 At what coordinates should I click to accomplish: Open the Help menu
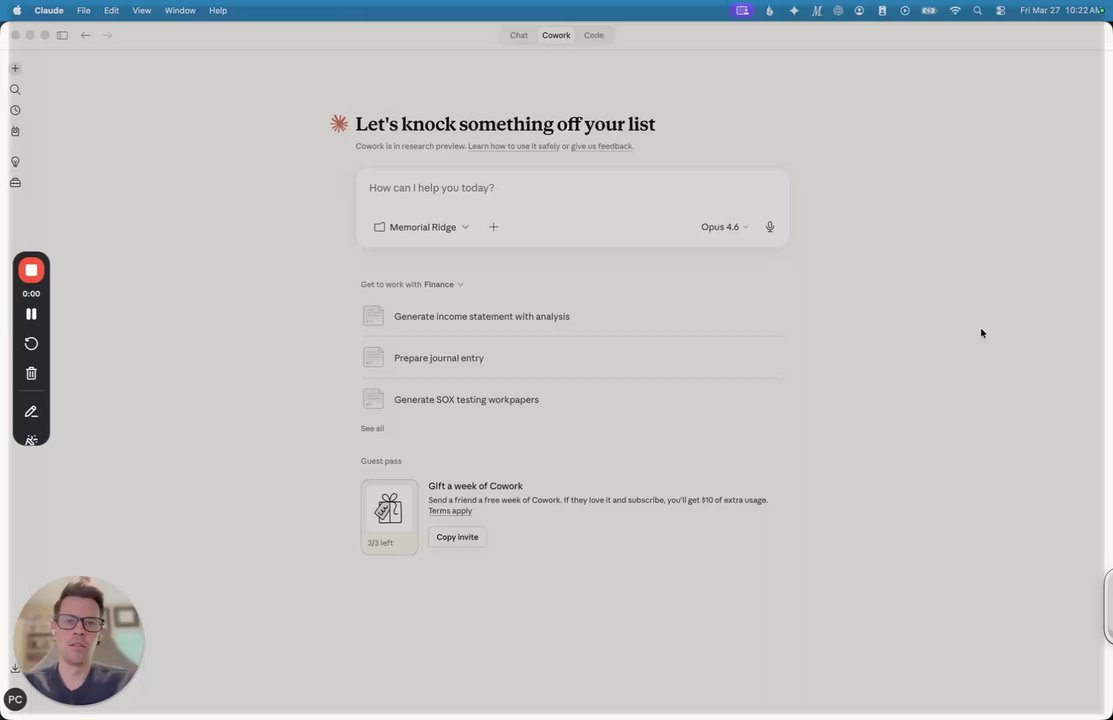(x=218, y=11)
